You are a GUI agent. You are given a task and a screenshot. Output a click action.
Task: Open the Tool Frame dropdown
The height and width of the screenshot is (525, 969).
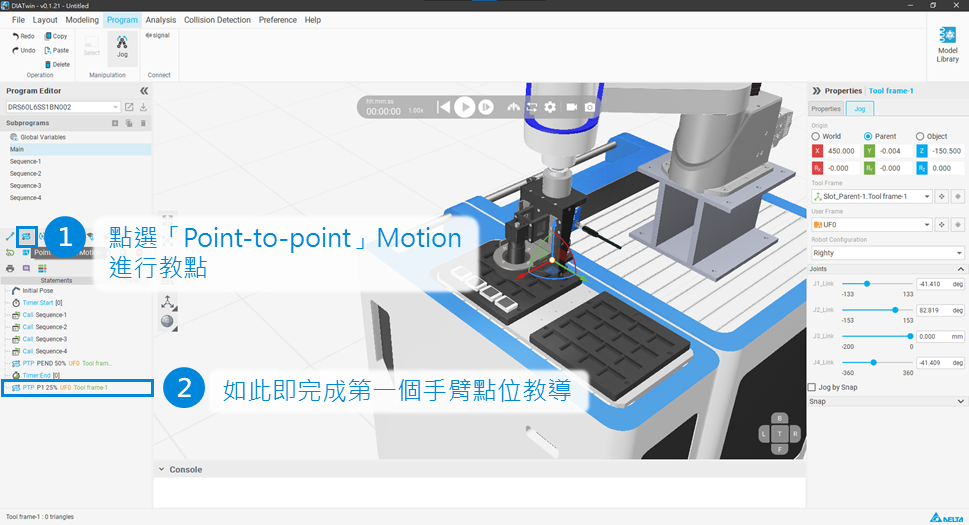(871, 196)
